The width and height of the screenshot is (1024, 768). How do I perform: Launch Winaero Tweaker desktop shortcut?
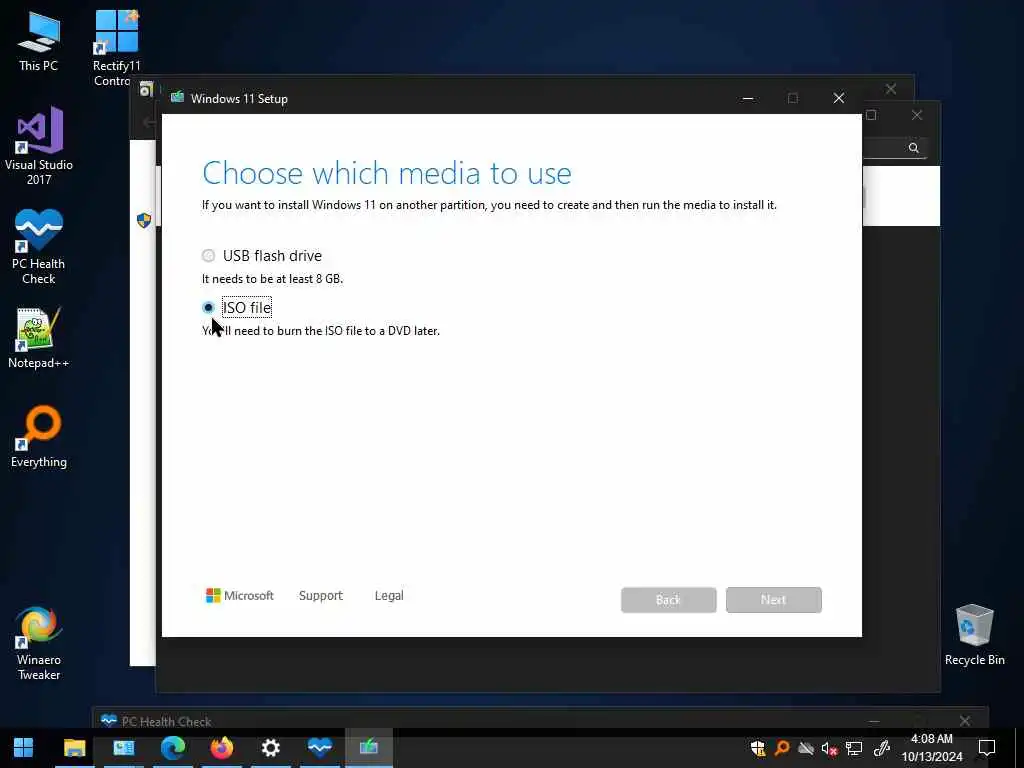39,643
